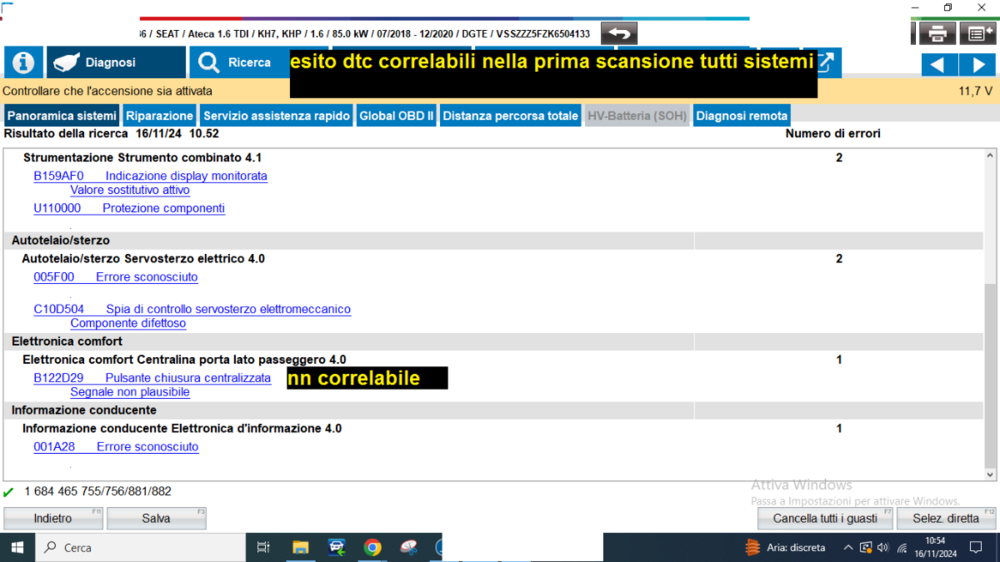The width and height of the screenshot is (1000, 562).
Task: Select Autotelaio/sterzo Servosterzo elettrico 4.0 row
Action: tap(143, 258)
